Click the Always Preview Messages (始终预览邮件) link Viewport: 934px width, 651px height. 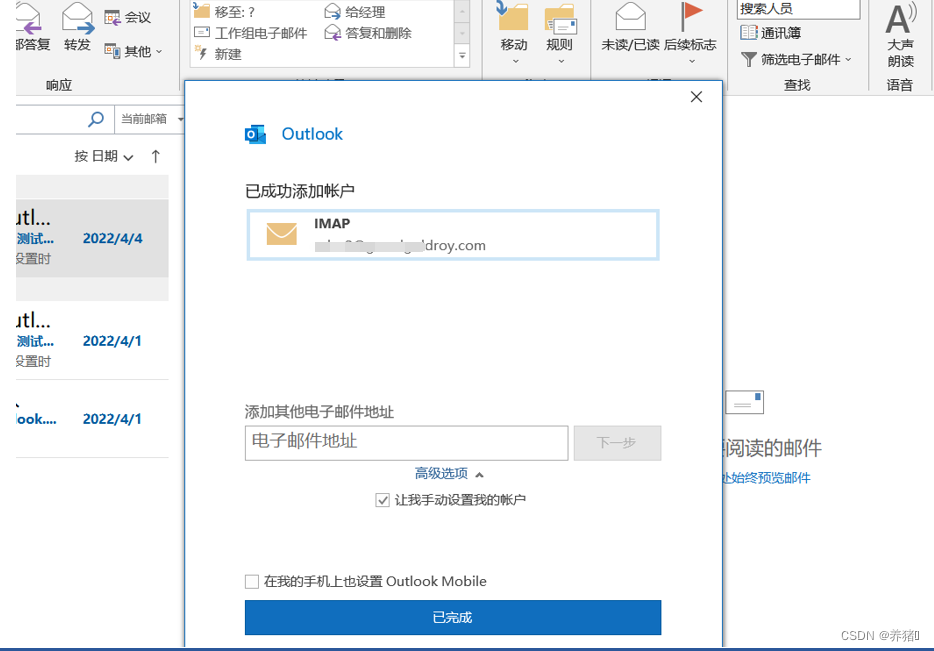767,478
